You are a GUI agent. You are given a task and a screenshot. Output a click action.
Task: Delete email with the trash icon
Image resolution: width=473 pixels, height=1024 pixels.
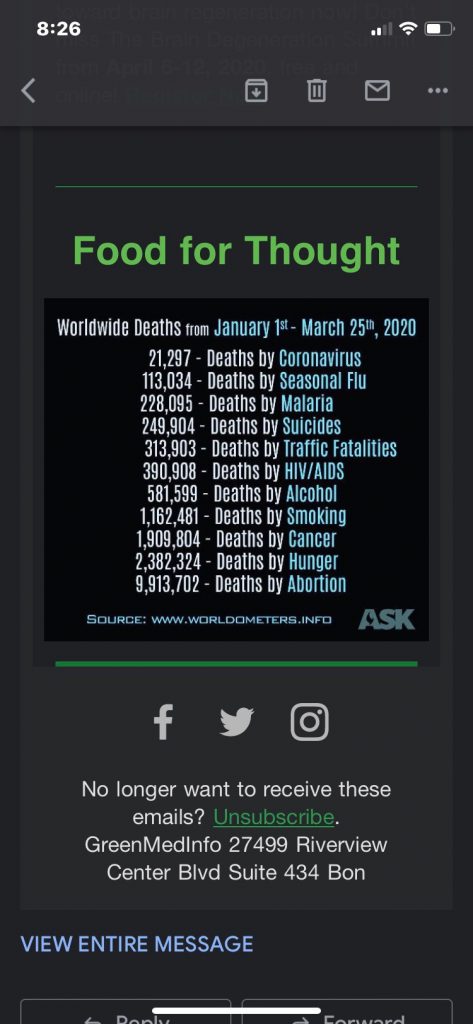(x=316, y=91)
